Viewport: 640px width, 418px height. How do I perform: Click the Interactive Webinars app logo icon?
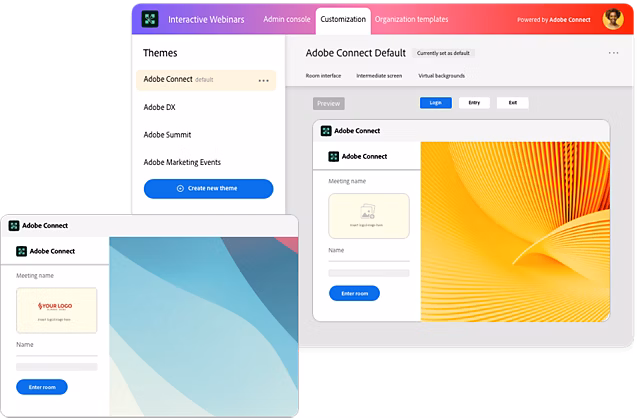pyautogui.click(x=150, y=19)
